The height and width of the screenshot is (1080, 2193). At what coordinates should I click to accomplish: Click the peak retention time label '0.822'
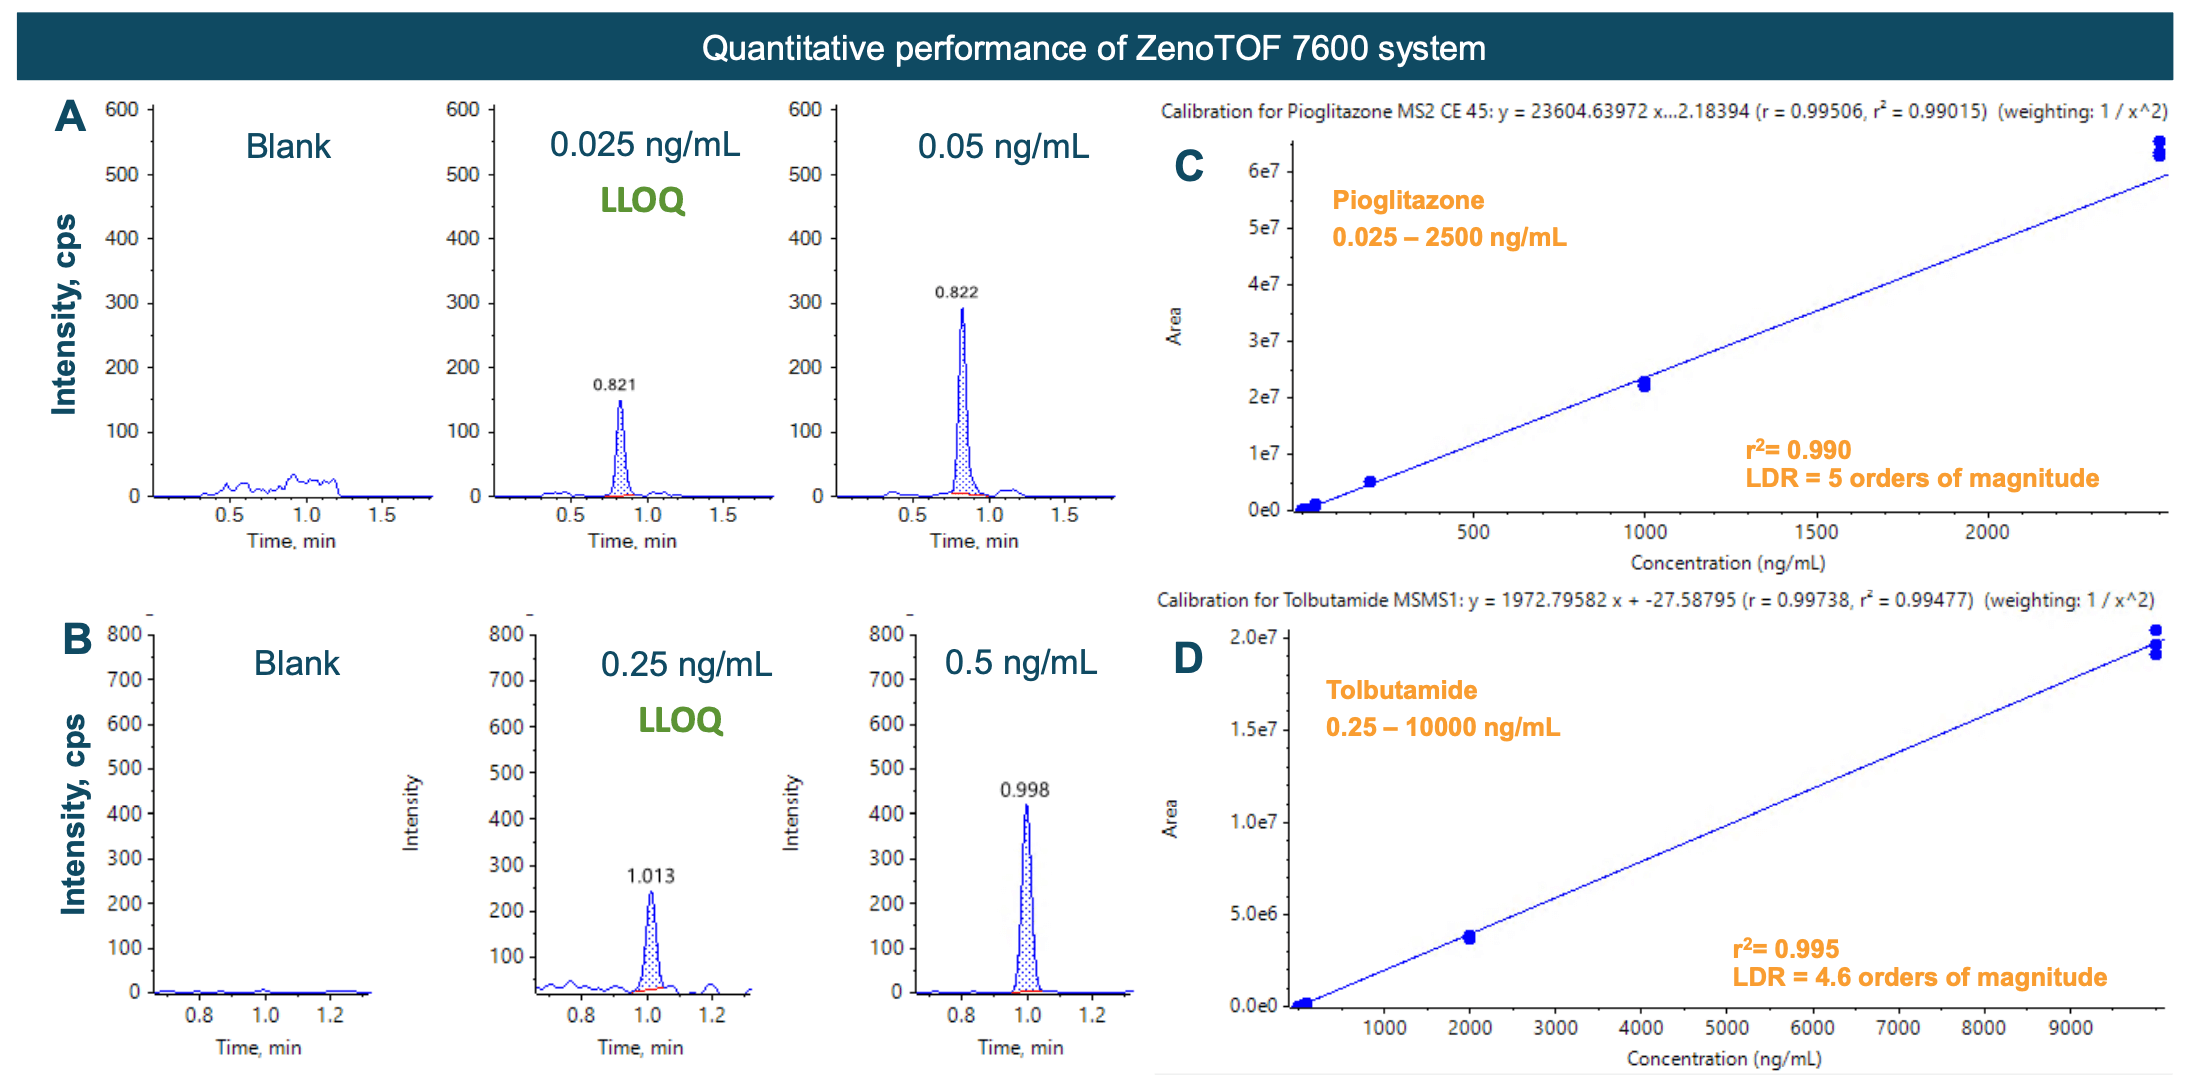pos(956,292)
